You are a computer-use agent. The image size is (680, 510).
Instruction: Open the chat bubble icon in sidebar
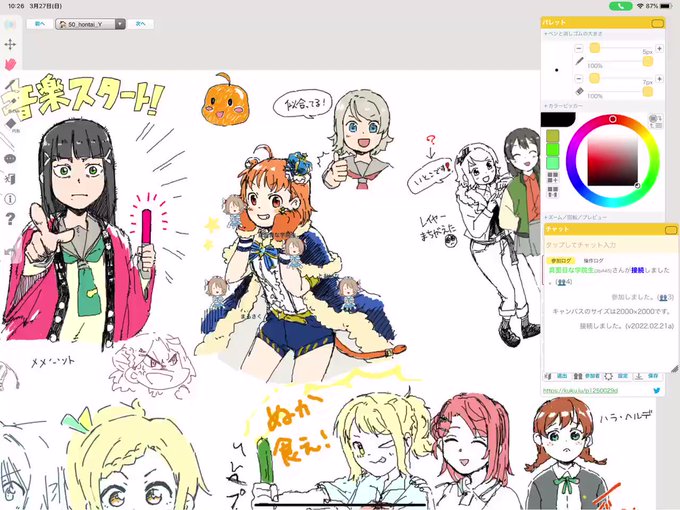(10, 159)
